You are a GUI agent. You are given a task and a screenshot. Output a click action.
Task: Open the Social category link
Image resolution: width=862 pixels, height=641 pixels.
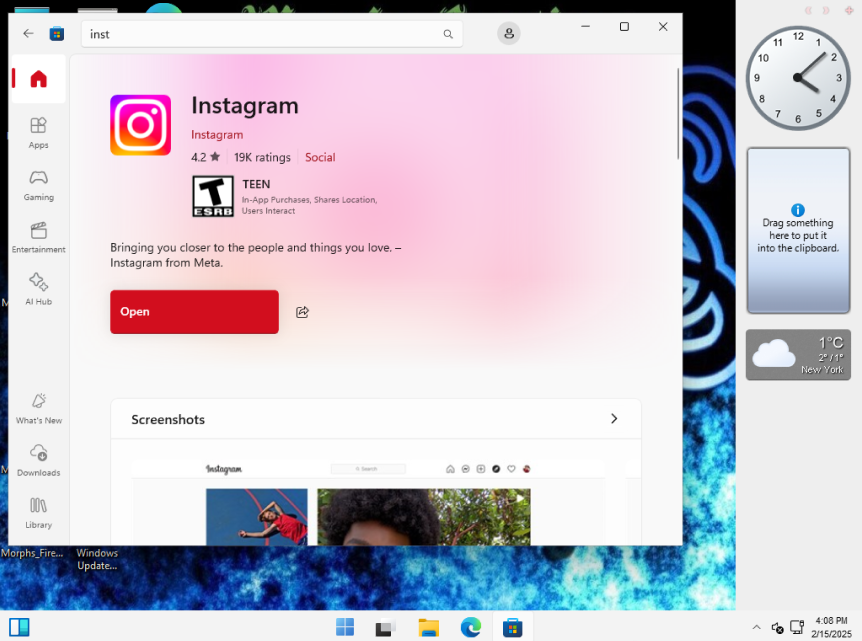click(320, 157)
